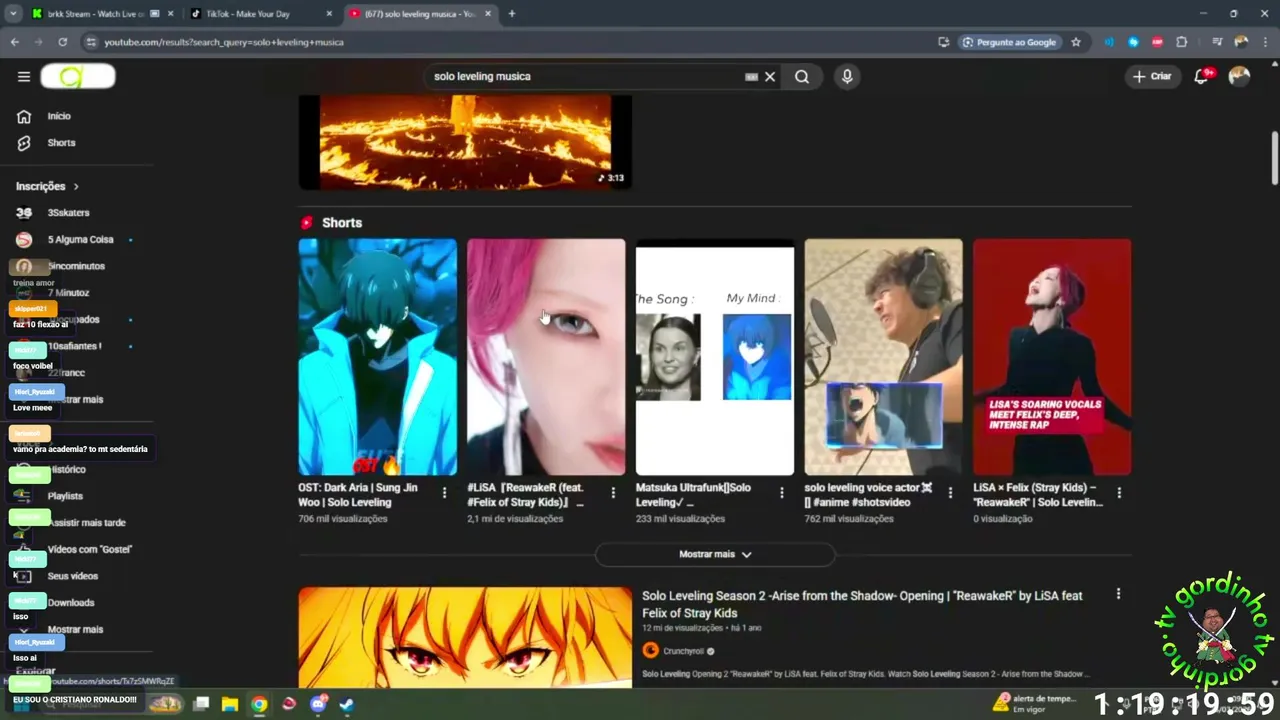1280x720 pixels.
Task: Open Steam from the taskbar
Action: point(346,704)
